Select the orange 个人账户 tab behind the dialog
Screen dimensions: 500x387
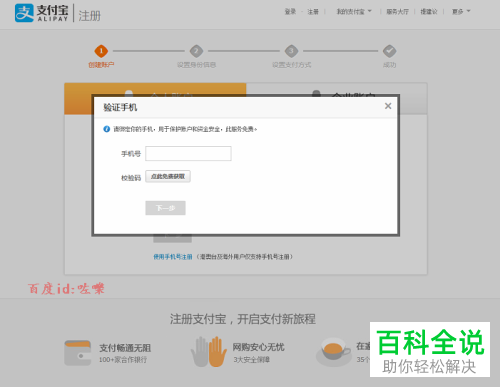155,89
